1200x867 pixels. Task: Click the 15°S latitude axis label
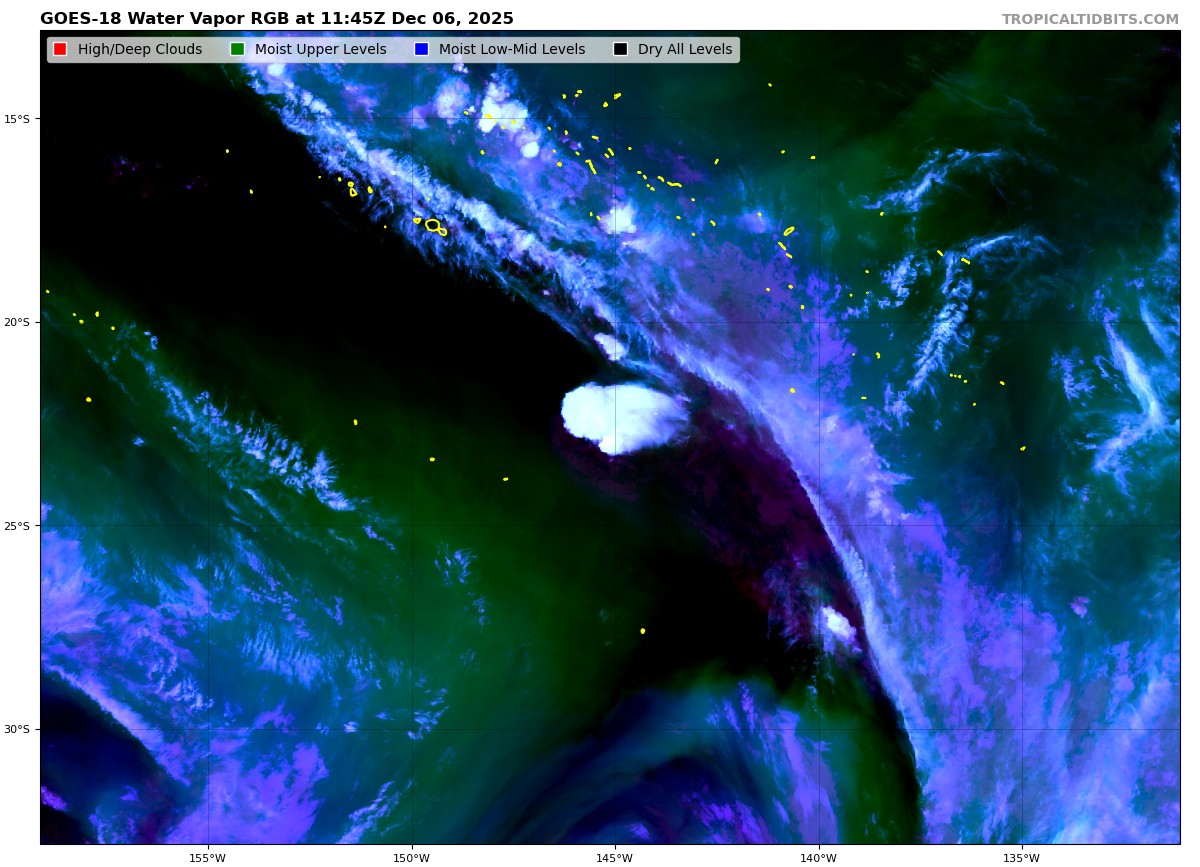click(x=17, y=119)
